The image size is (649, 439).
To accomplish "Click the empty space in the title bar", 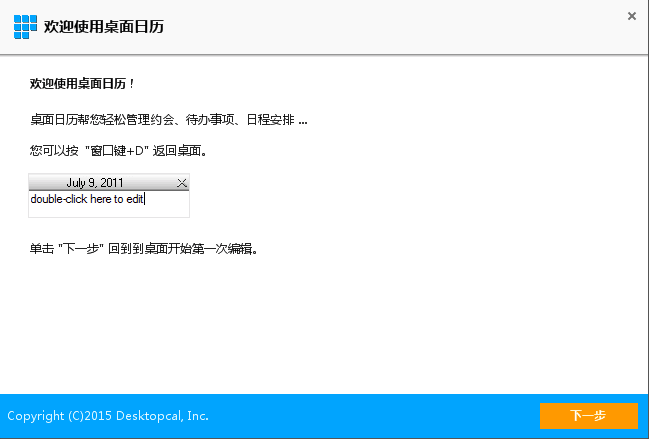I will coord(400,26).
